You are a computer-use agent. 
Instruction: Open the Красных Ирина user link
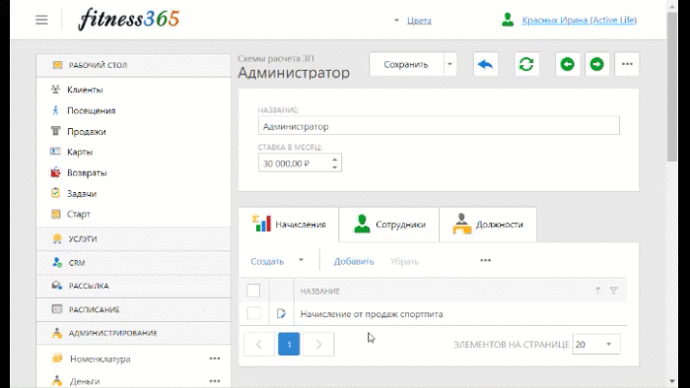pos(579,20)
